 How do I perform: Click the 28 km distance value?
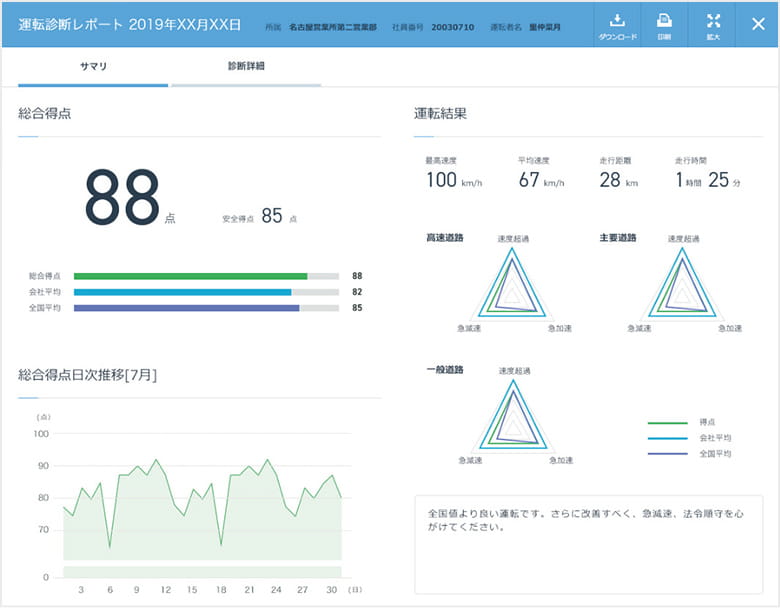point(618,180)
